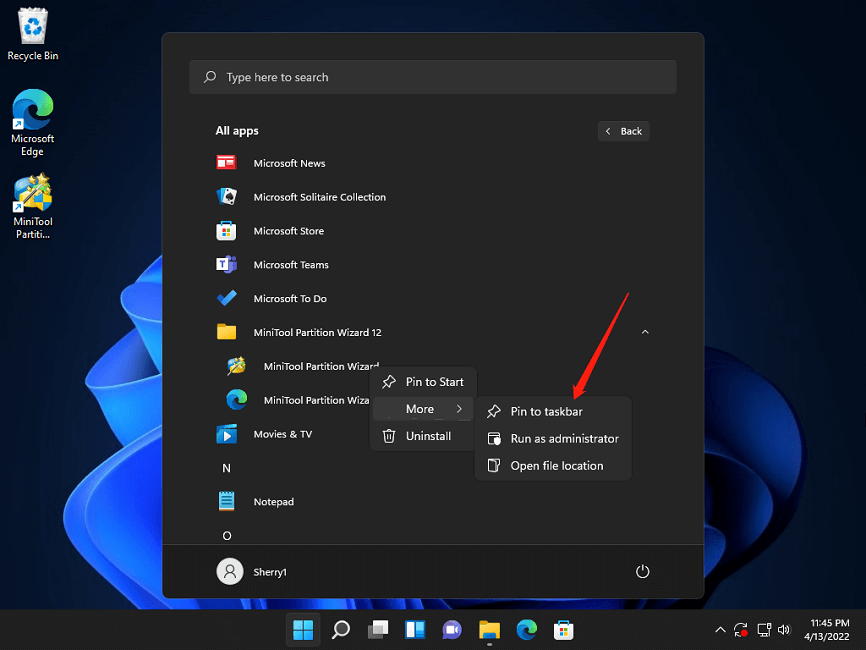Click the Edge-style MiniTool Partition Wizard icon
The width and height of the screenshot is (866, 650).
click(x=236, y=399)
